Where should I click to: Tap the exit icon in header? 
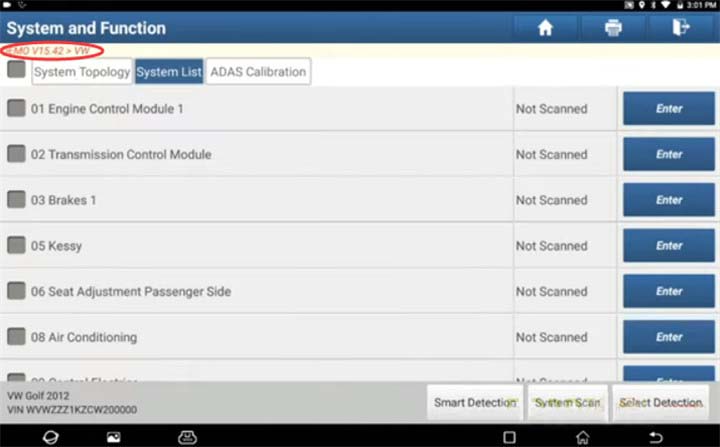coord(681,28)
